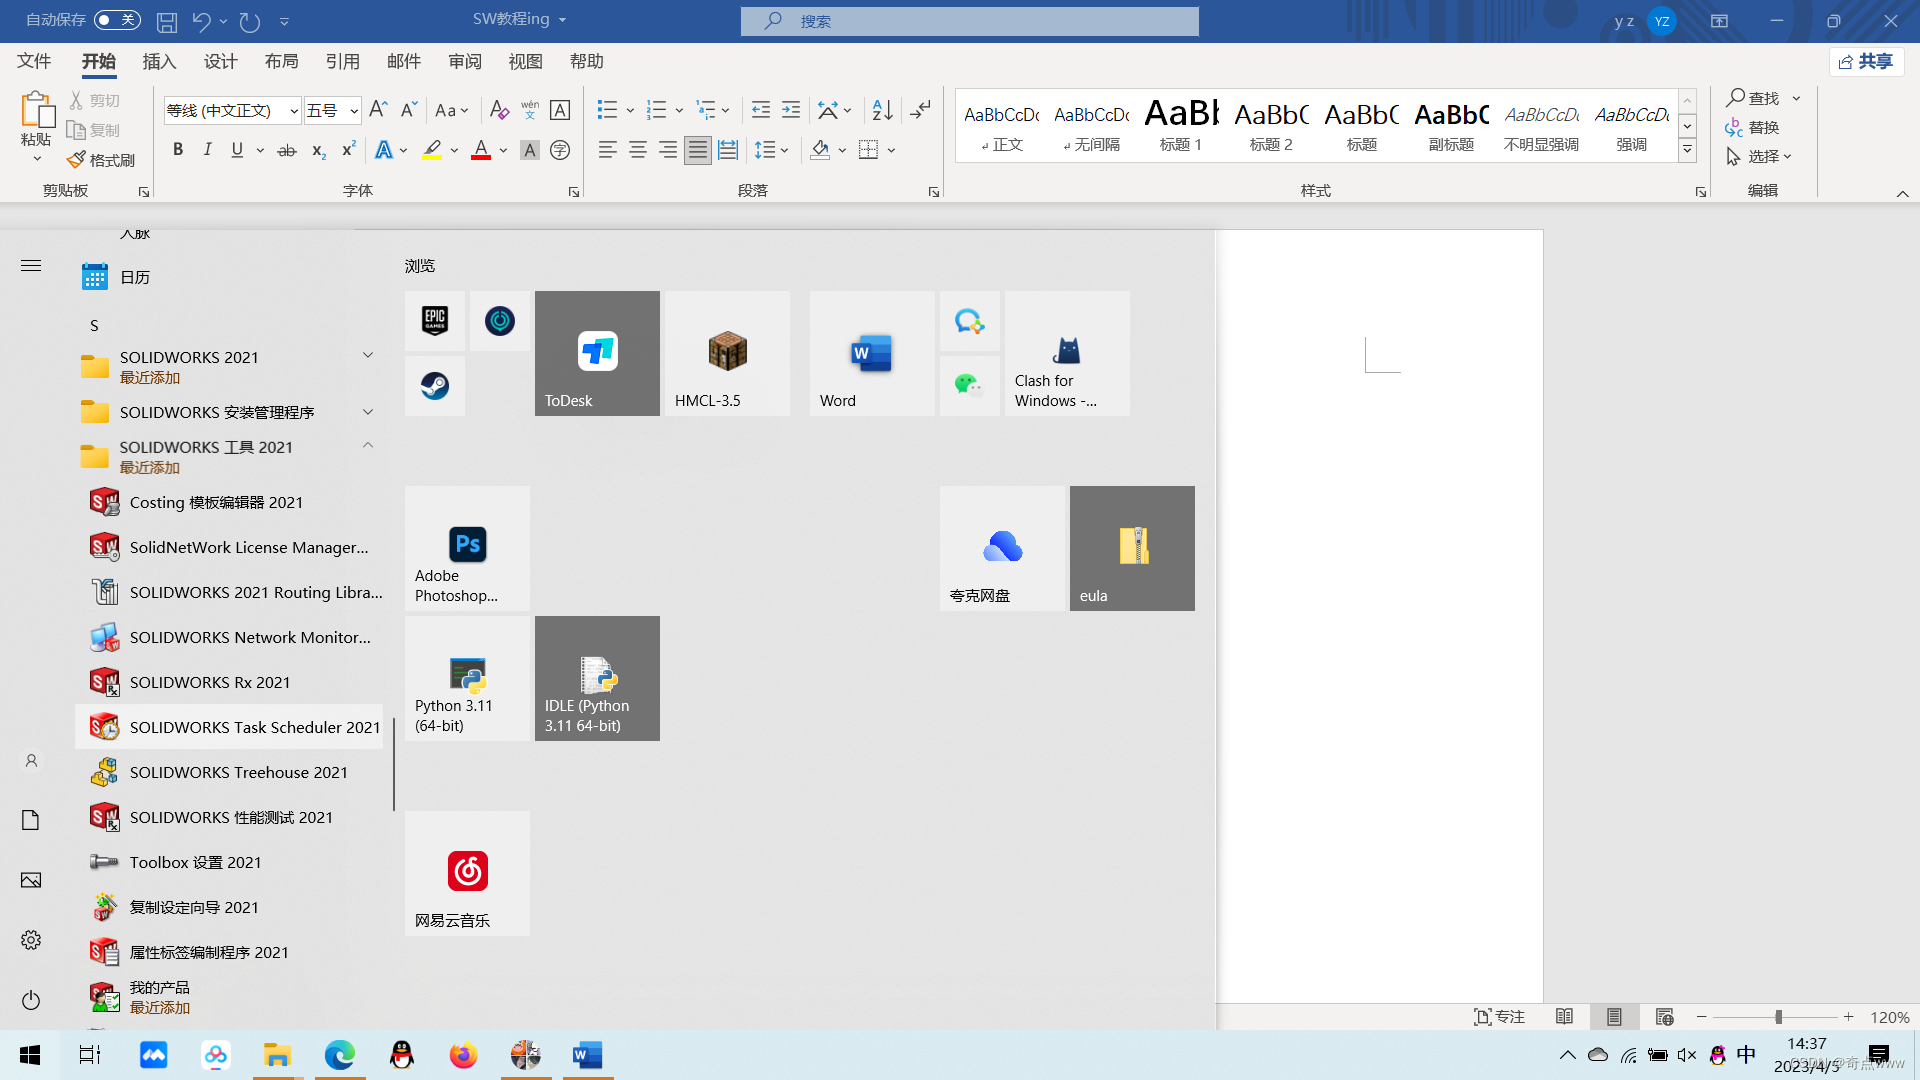Open Adobe Photoshop tile
Image resolution: width=1920 pixels, height=1080 pixels.
(467, 548)
